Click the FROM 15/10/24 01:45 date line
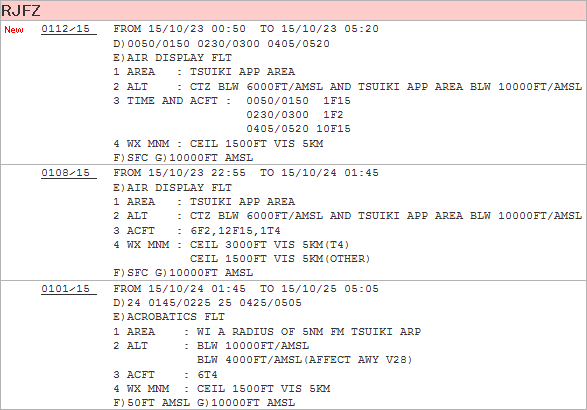This screenshot has height=410, width=587. tap(246, 289)
